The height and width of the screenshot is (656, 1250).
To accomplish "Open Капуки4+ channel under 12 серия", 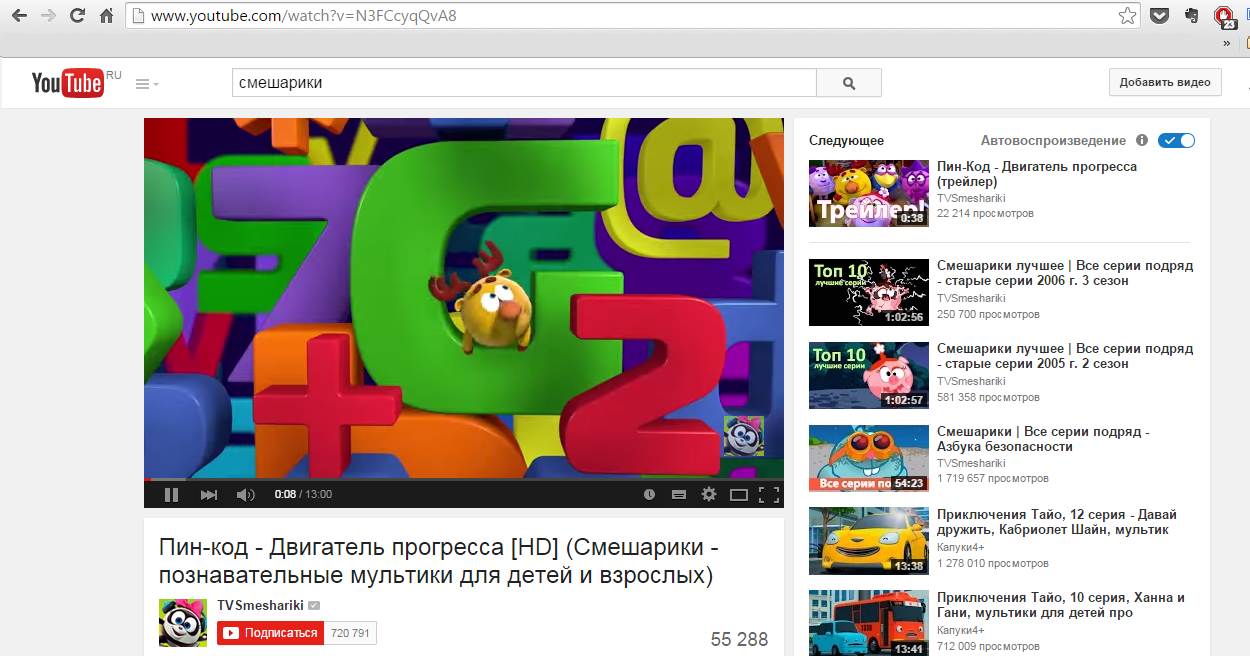I will coord(961,547).
